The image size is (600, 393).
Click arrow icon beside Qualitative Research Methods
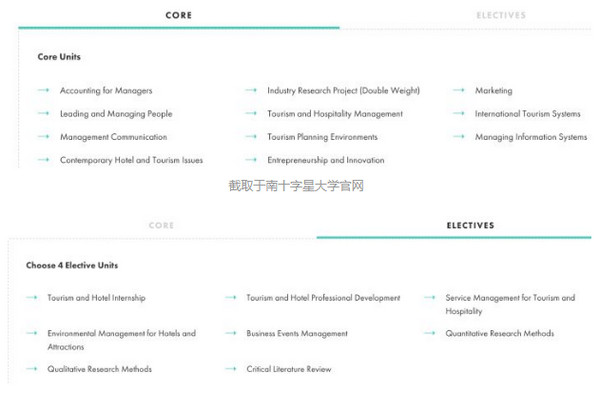pos(32,369)
